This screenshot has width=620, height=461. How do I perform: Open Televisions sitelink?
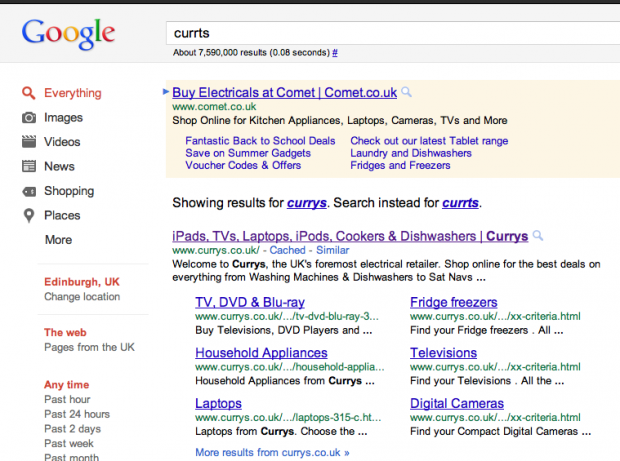(x=443, y=353)
